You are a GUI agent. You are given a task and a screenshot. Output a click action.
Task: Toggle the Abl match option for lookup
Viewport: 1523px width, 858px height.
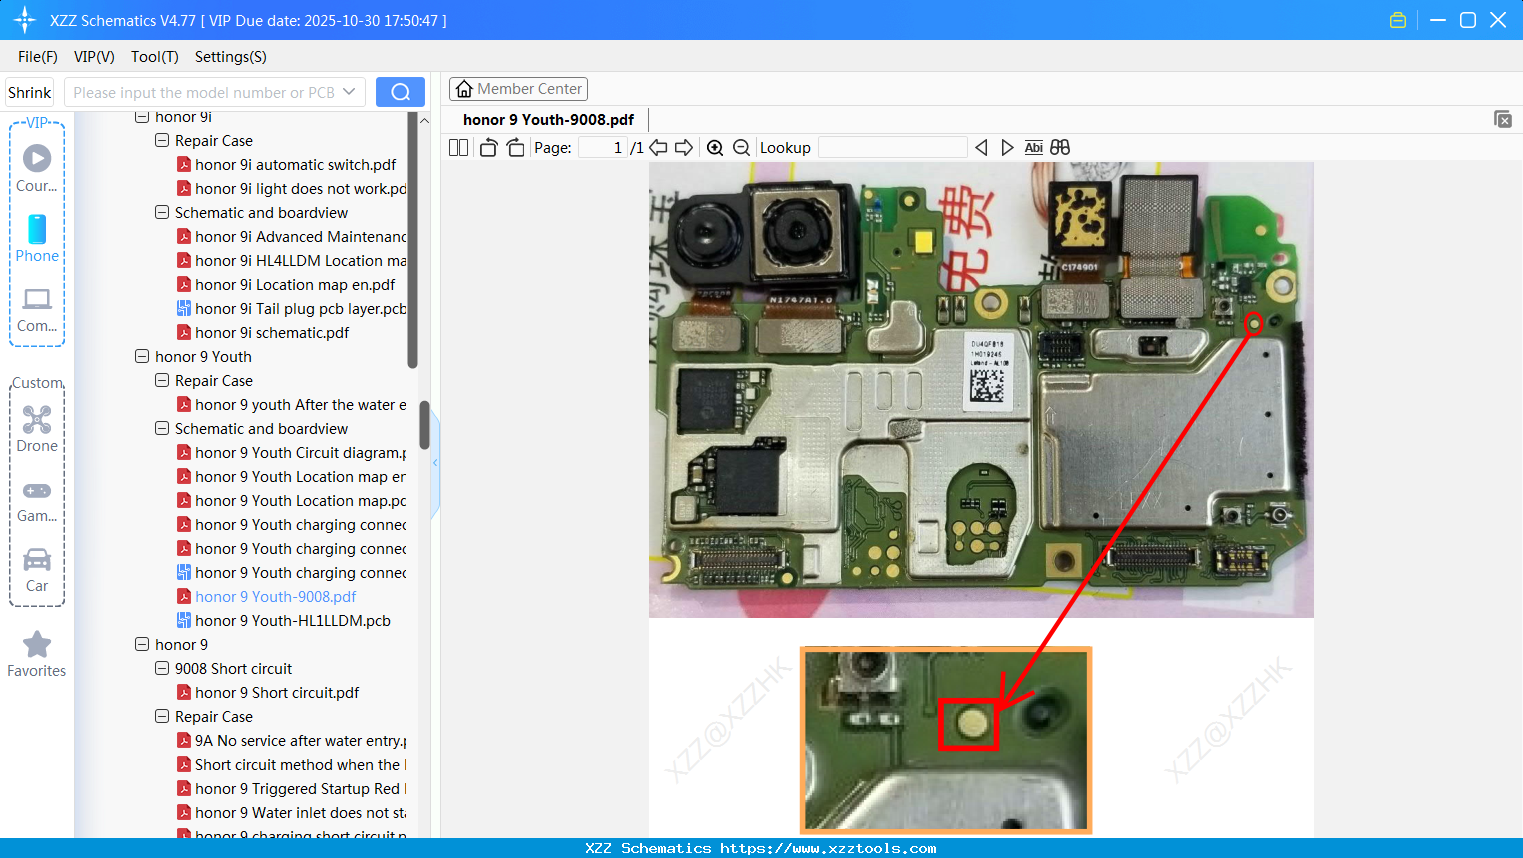coord(1034,148)
